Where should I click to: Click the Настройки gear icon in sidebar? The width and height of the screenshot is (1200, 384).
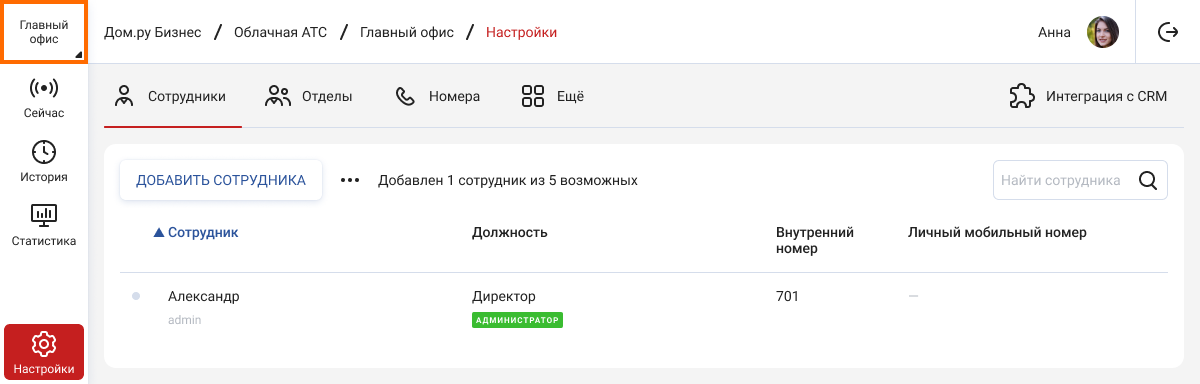click(x=44, y=345)
